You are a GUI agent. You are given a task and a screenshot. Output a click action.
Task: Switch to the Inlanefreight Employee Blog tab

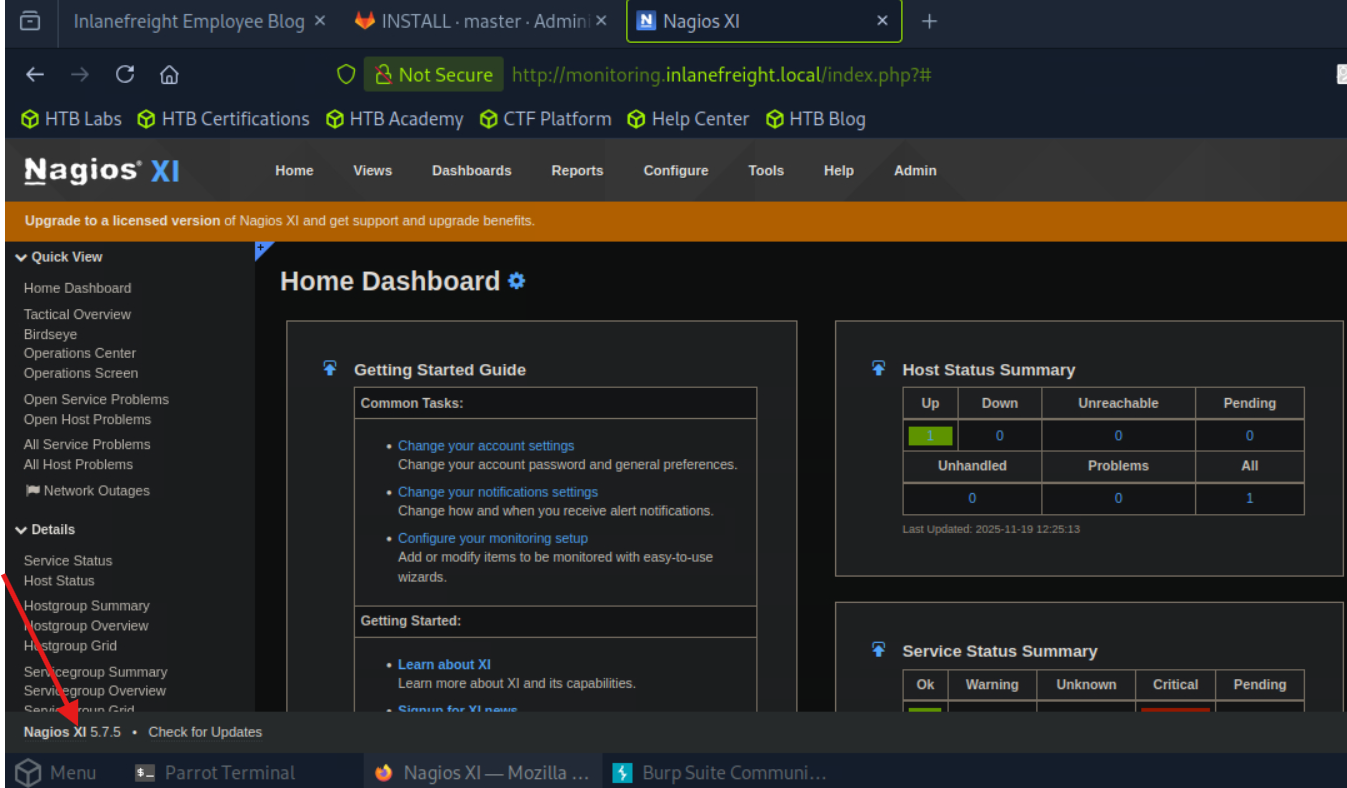click(x=188, y=21)
